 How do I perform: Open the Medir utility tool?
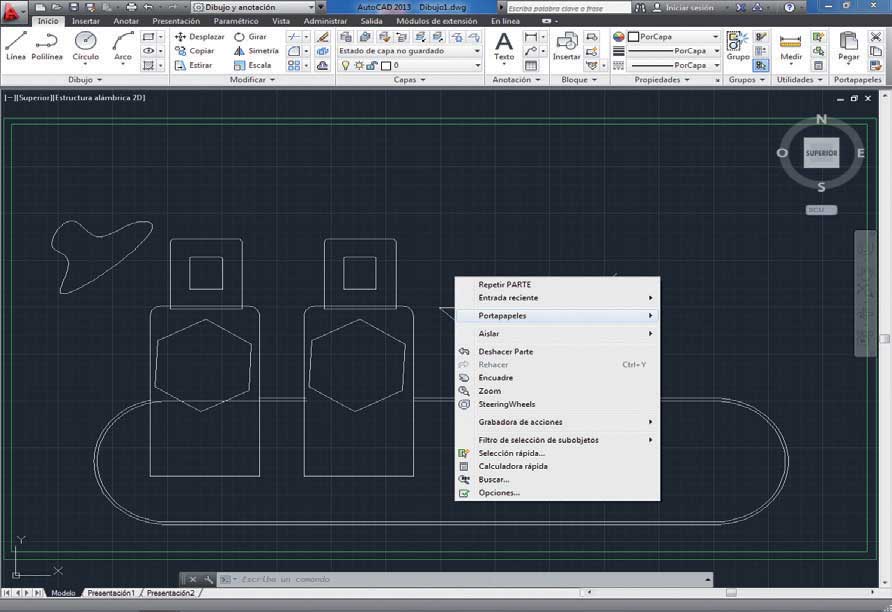pos(791,46)
